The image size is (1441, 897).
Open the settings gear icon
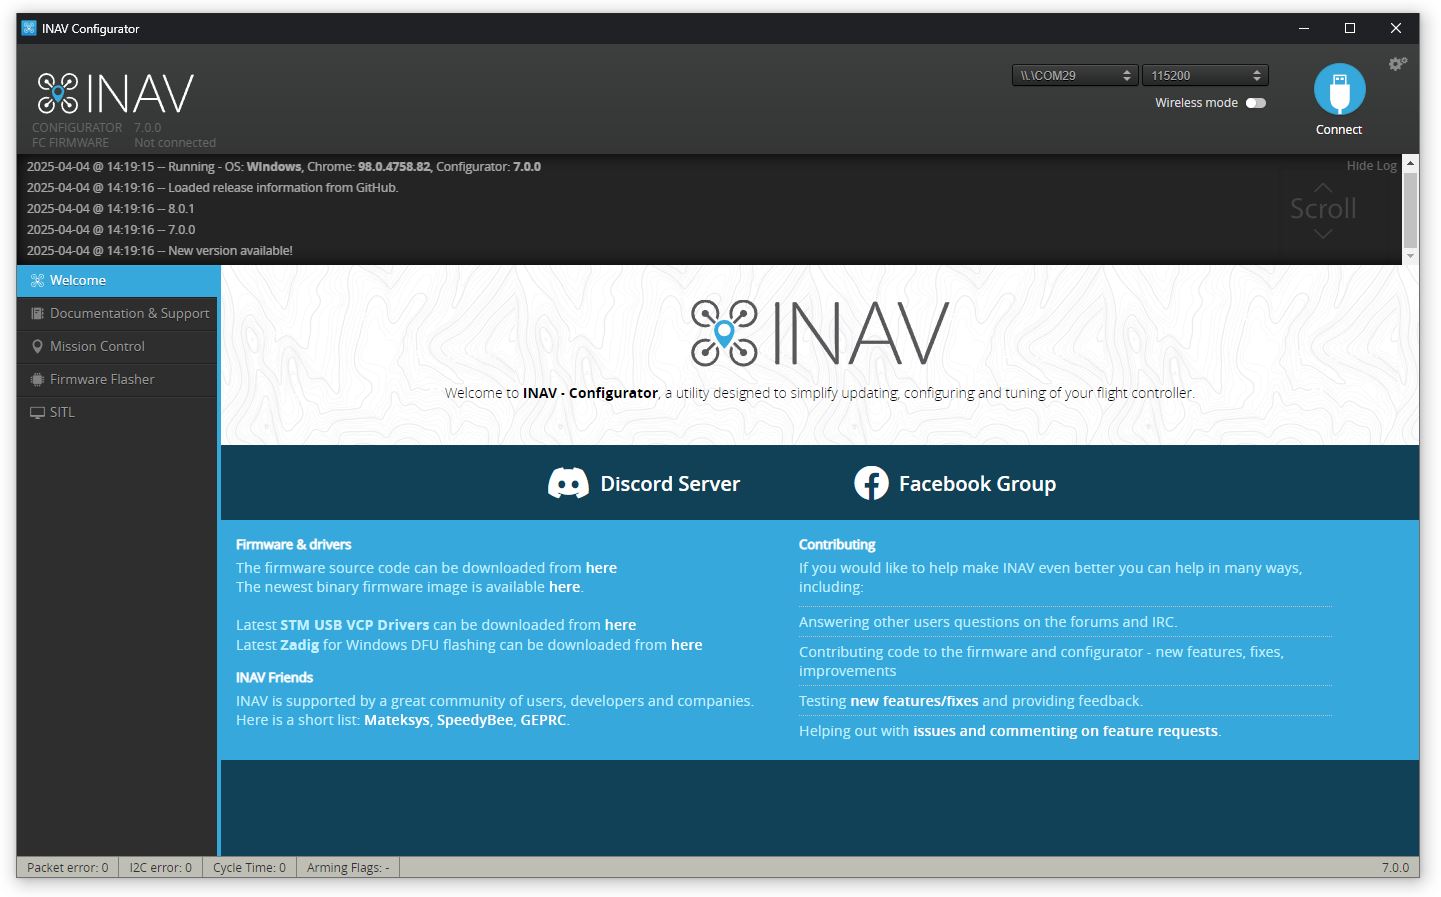[x=1397, y=64]
